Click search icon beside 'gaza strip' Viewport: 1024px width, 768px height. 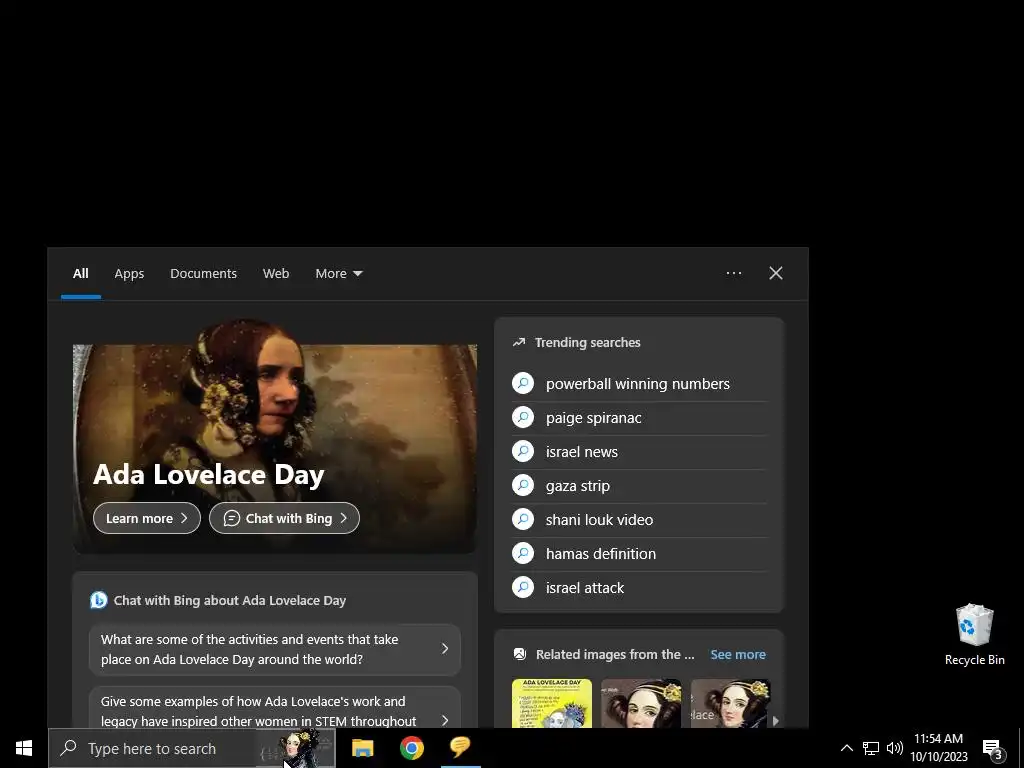click(x=523, y=485)
